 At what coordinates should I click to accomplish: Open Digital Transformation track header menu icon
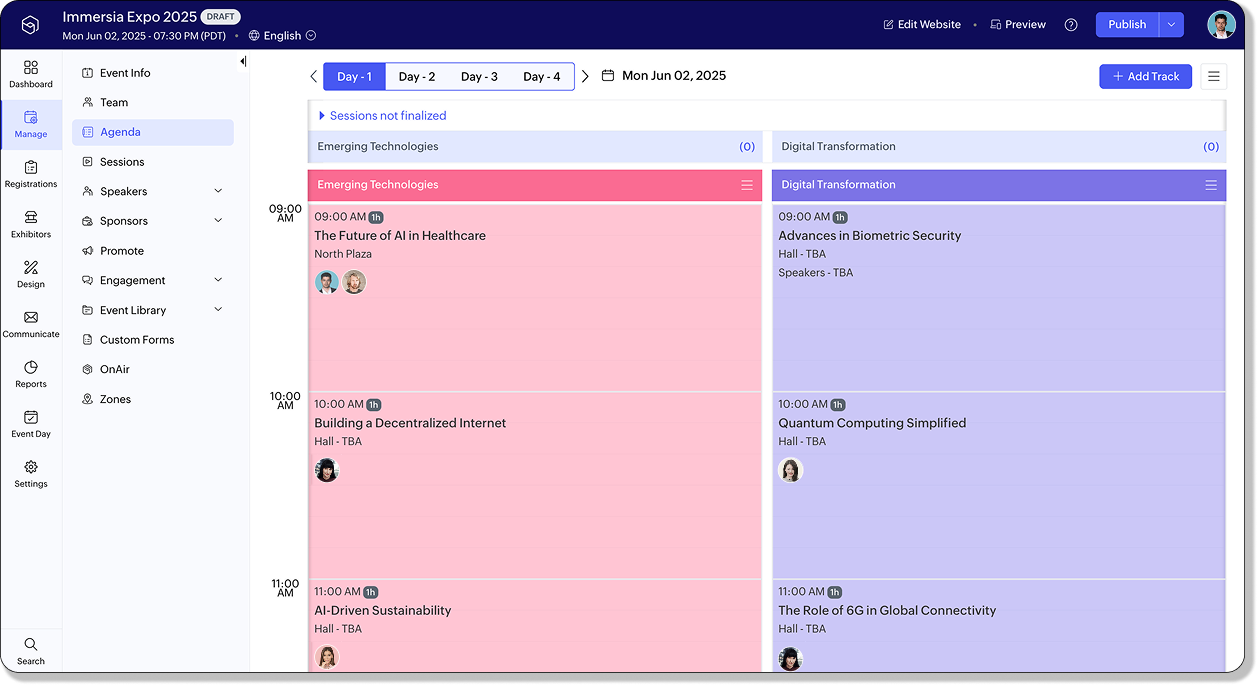[1211, 185]
